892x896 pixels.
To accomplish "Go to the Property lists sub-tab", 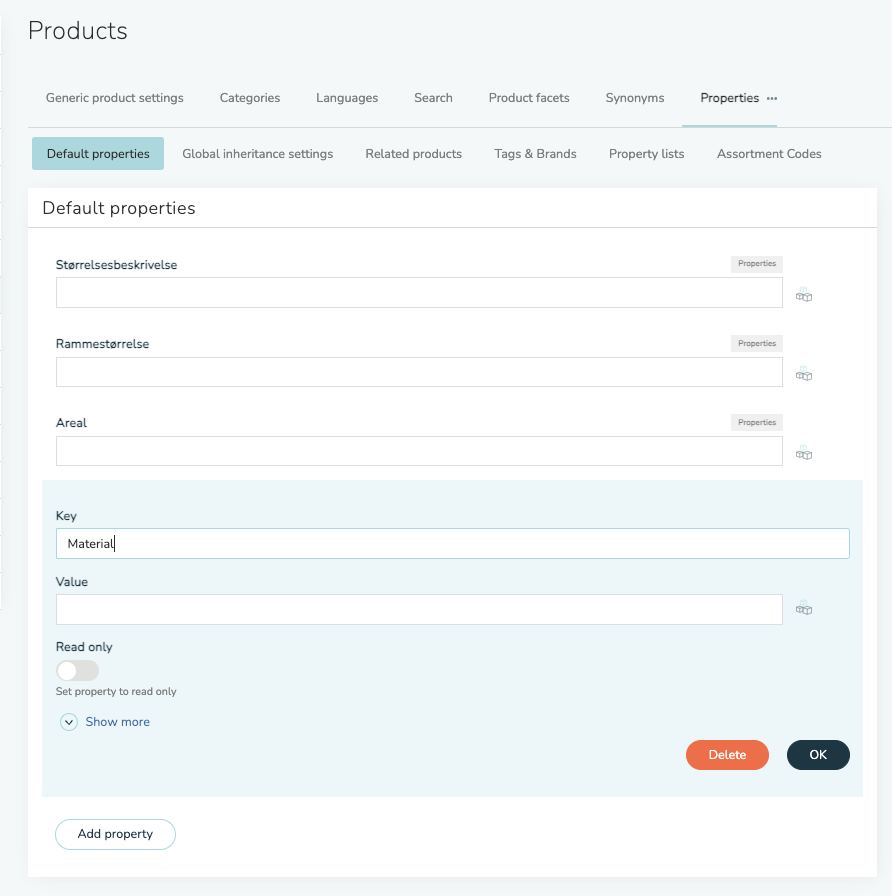I will coord(646,154).
